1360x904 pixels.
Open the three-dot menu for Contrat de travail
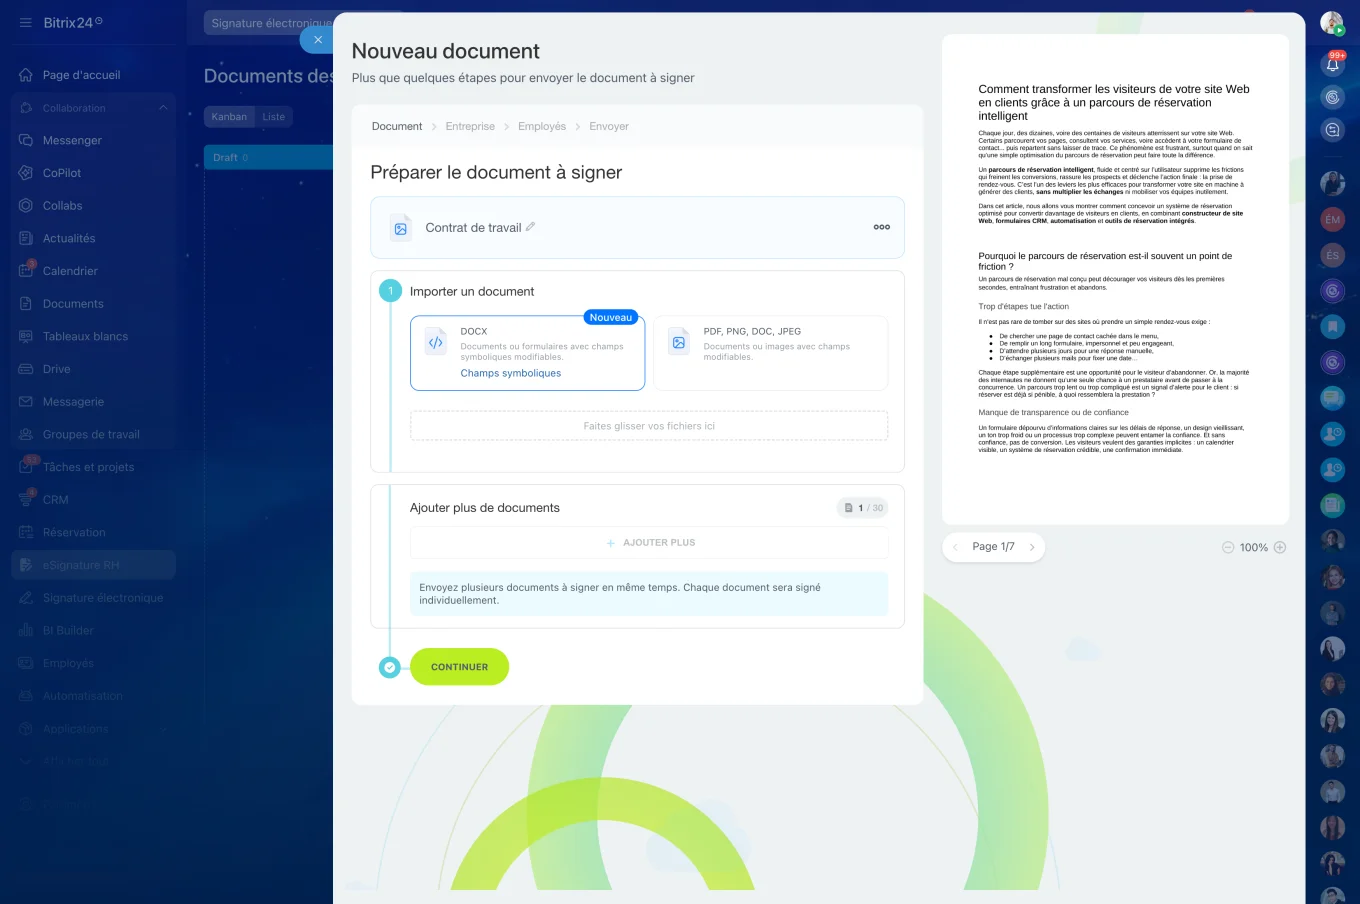[x=882, y=227]
